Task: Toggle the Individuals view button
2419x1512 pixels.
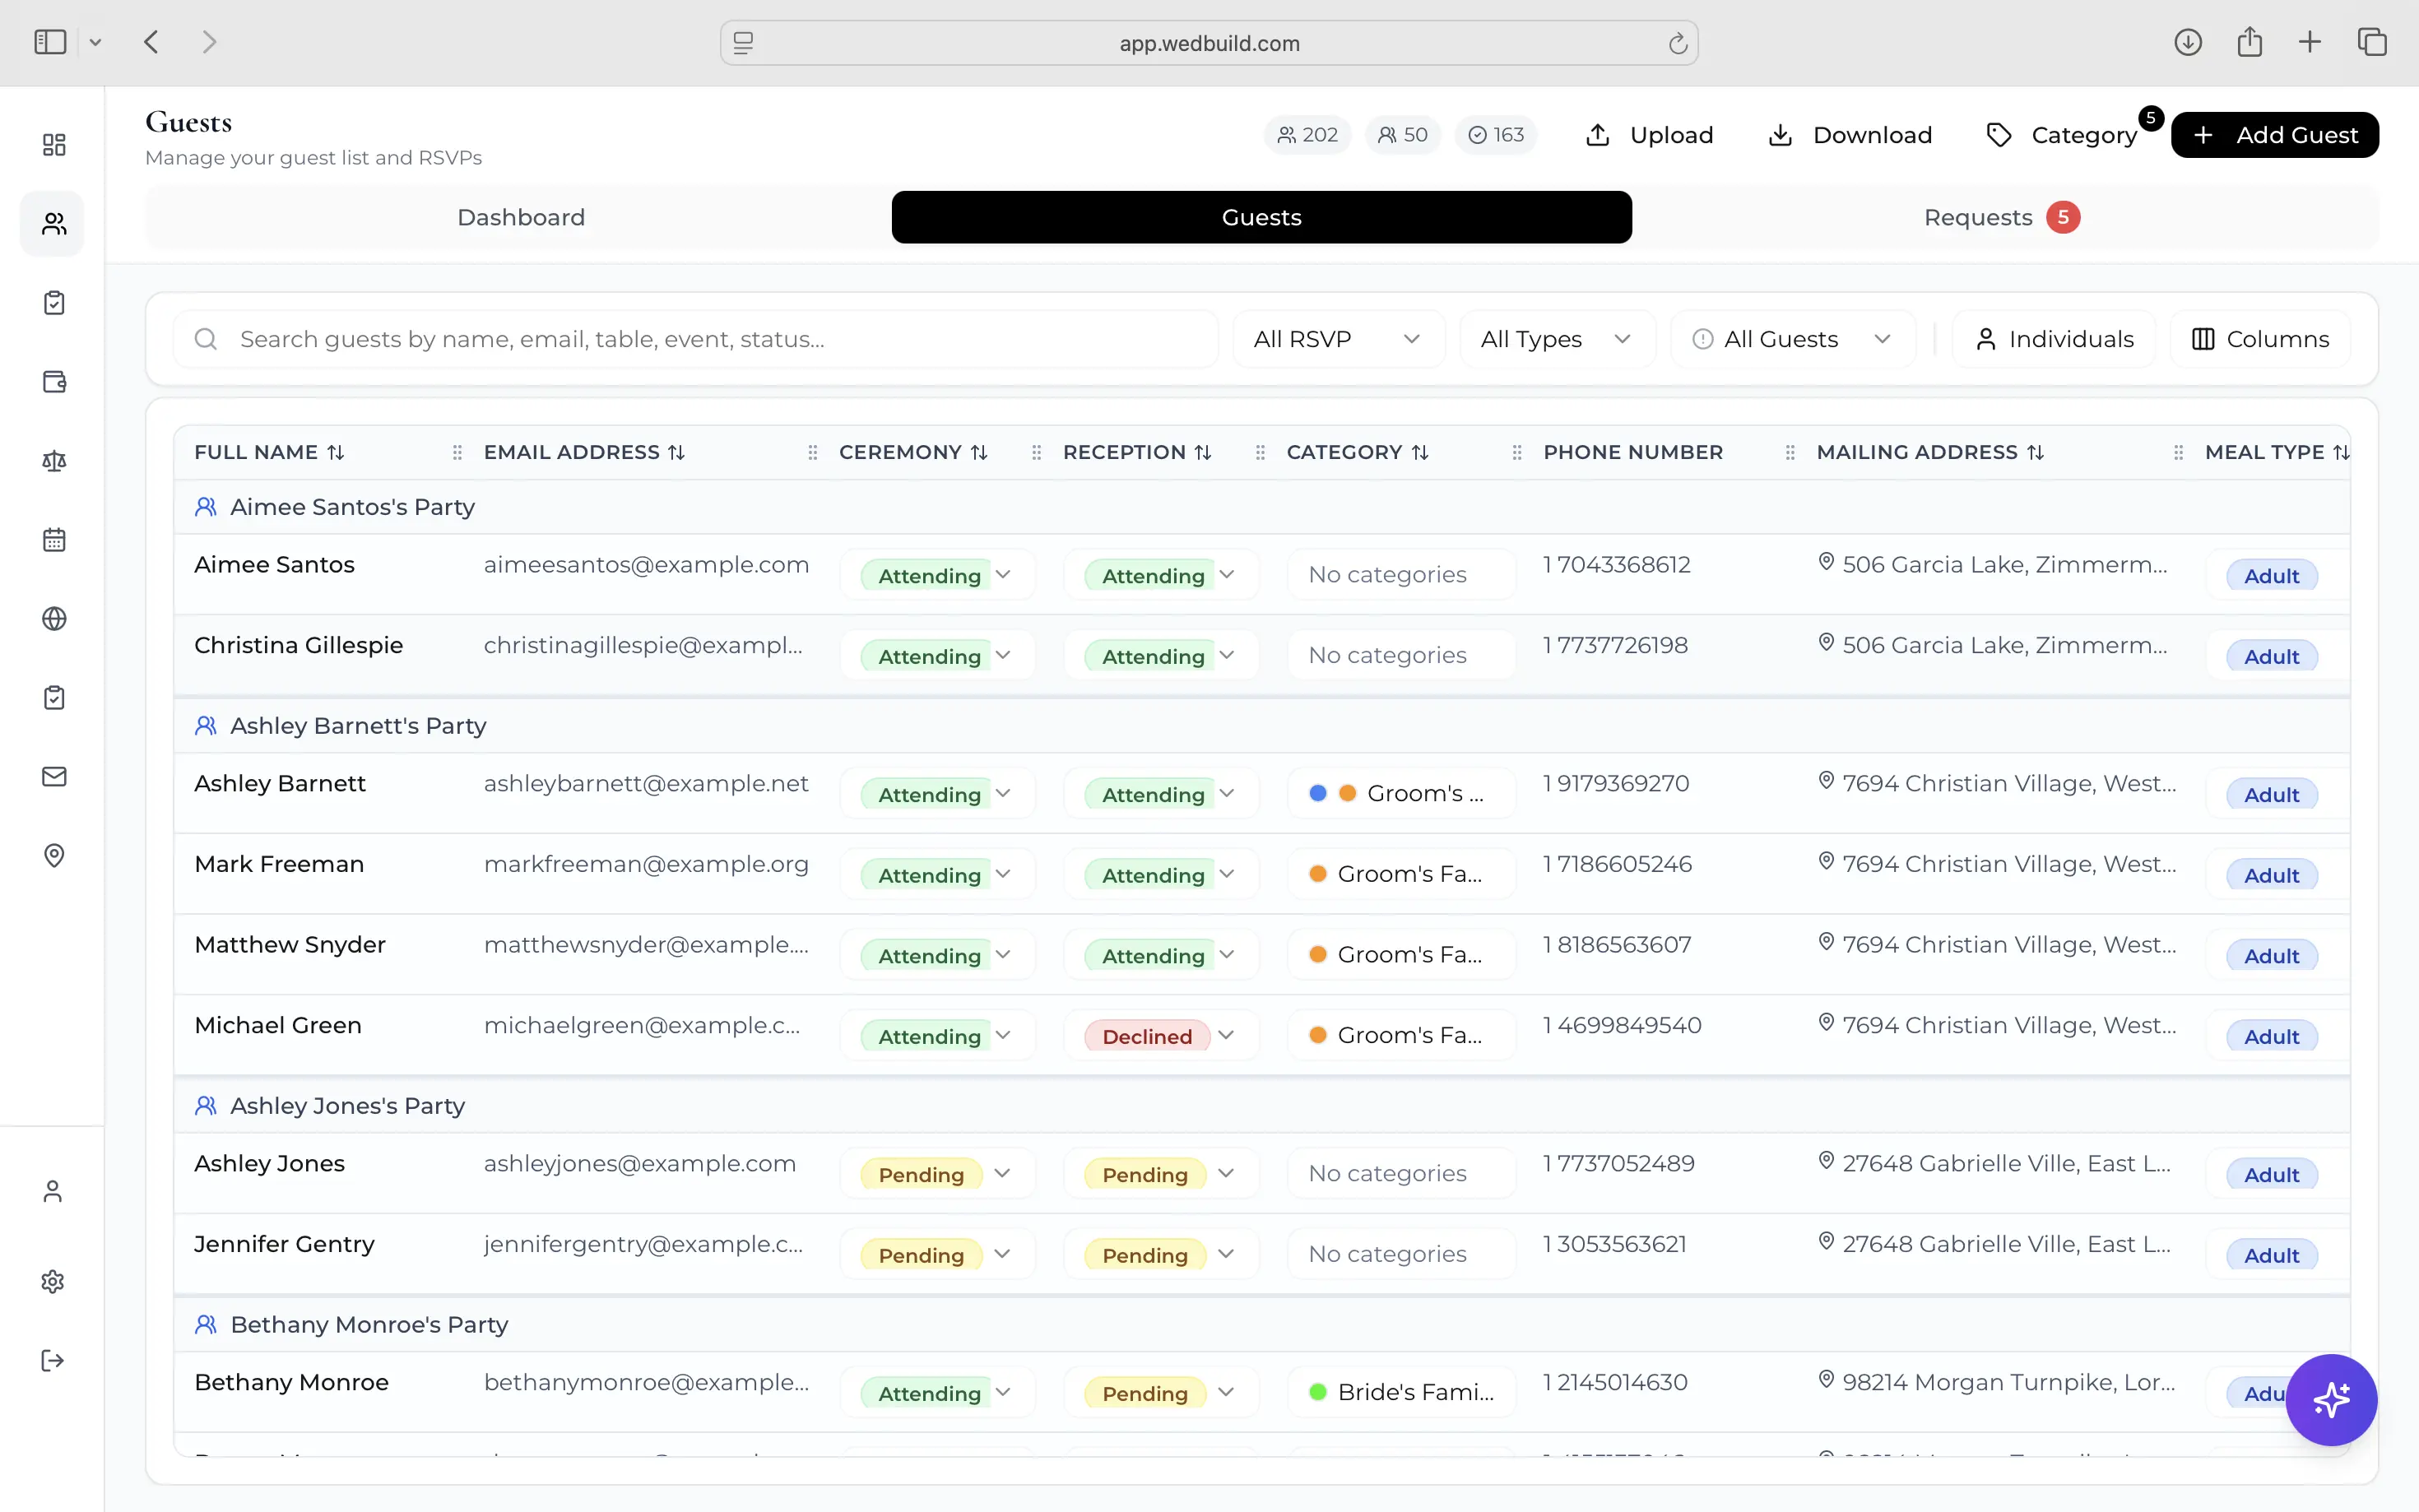Action: pyautogui.click(x=2054, y=339)
